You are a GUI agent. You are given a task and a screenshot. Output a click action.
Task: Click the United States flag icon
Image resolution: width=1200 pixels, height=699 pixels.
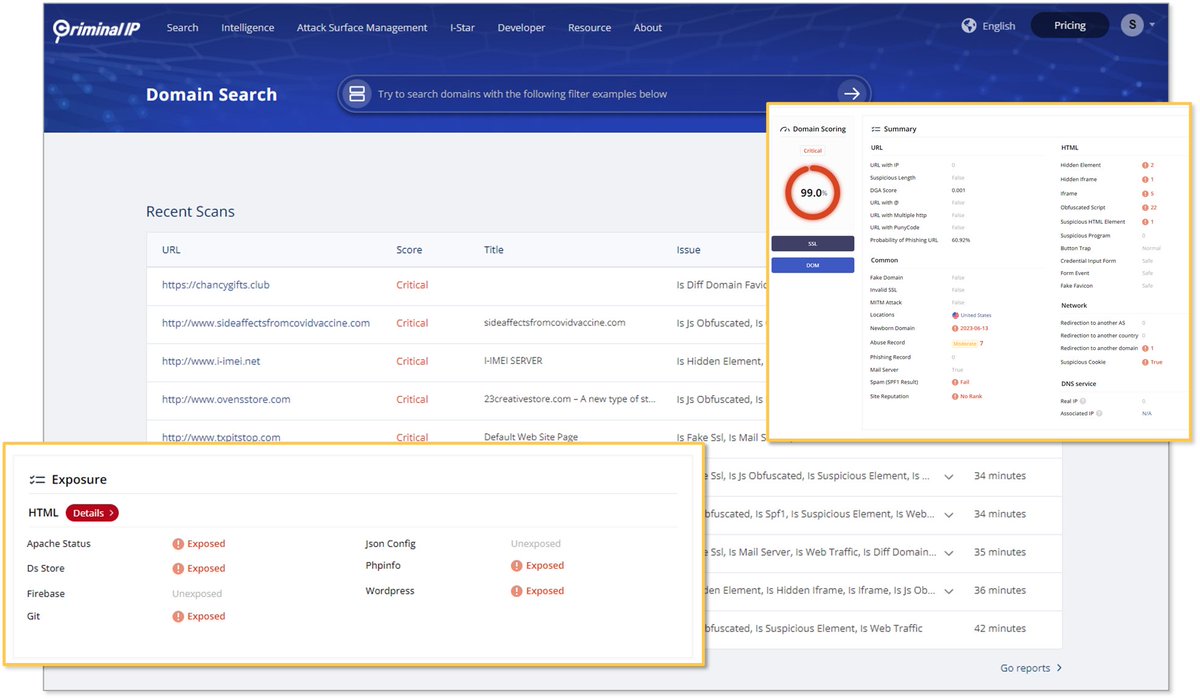coord(955,315)
